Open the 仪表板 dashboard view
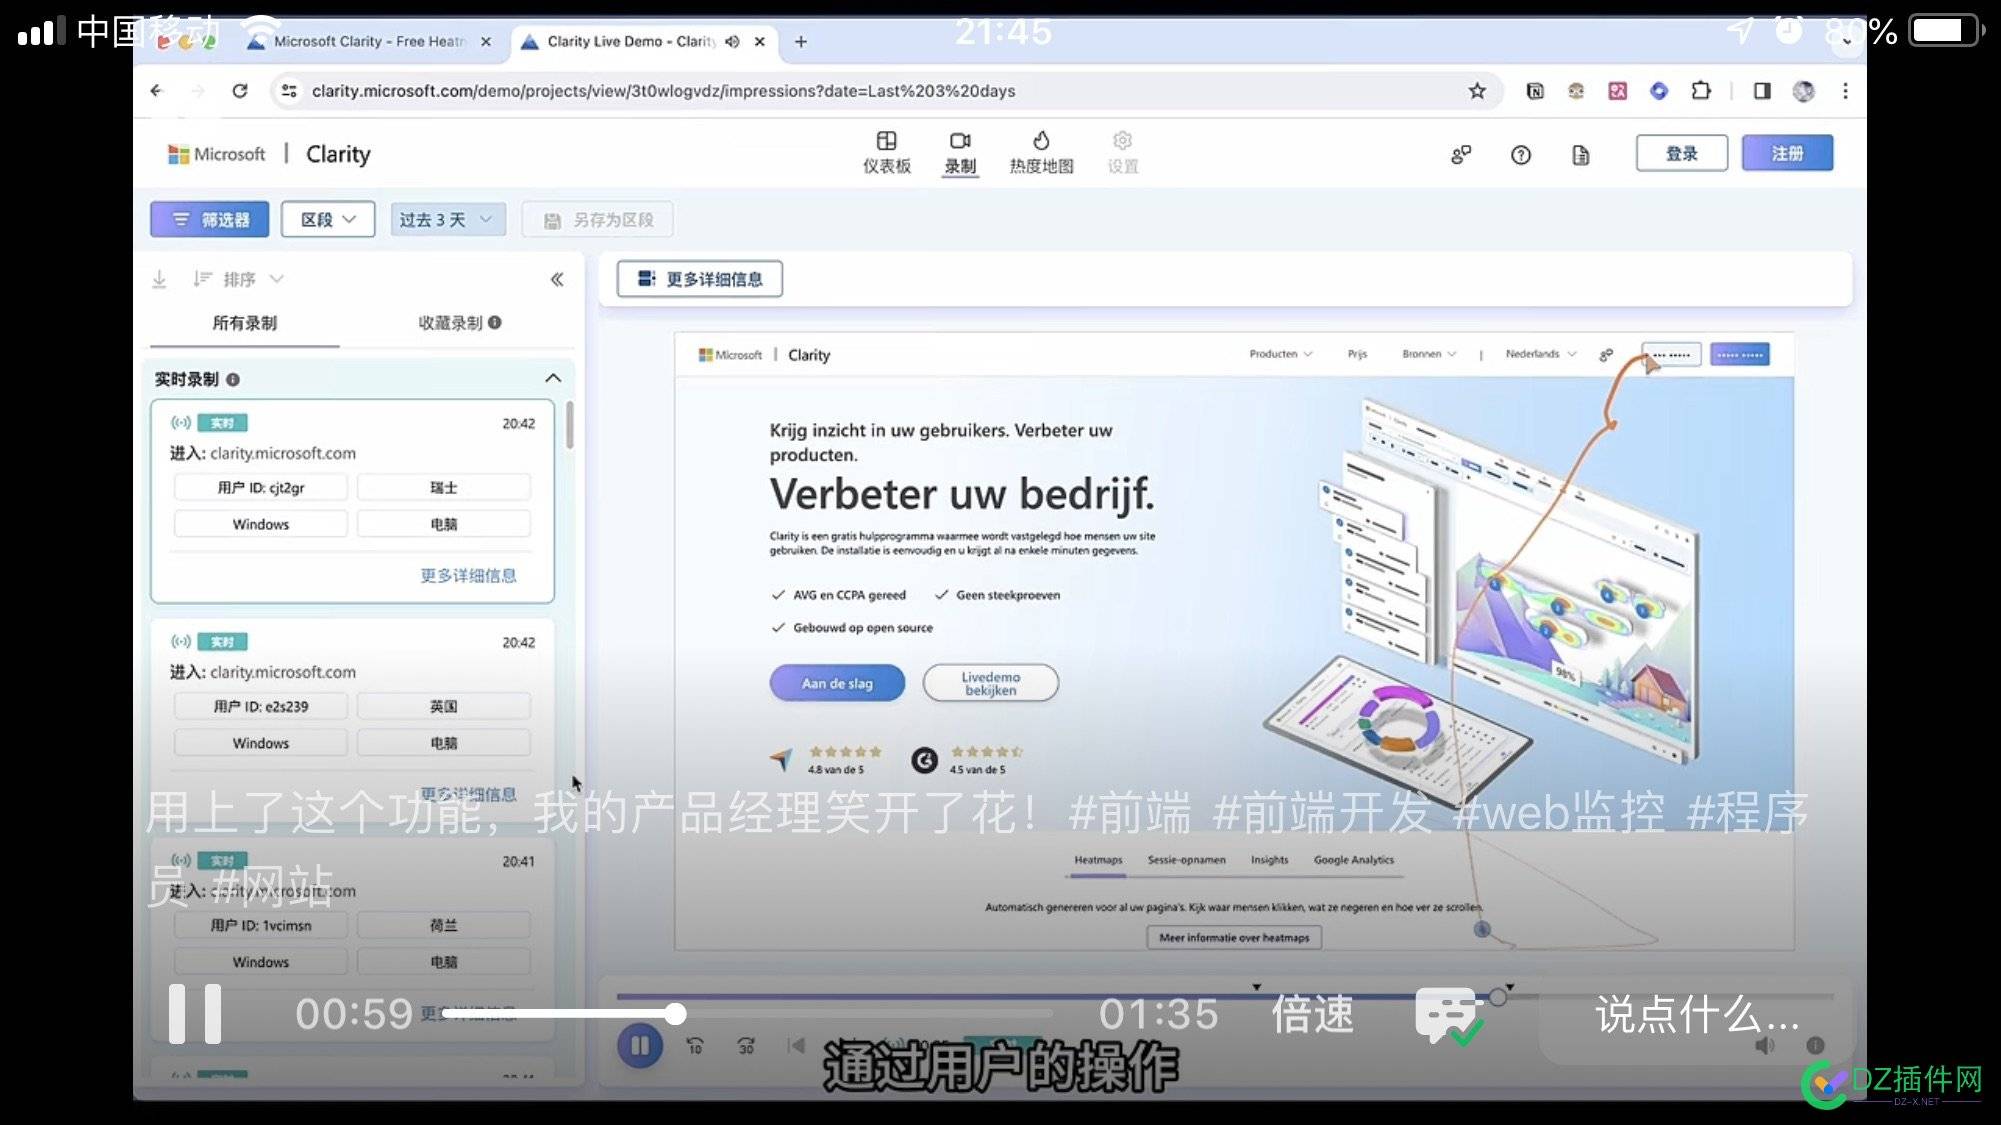Screen dimensions: 2001x1125 (887, 152)
